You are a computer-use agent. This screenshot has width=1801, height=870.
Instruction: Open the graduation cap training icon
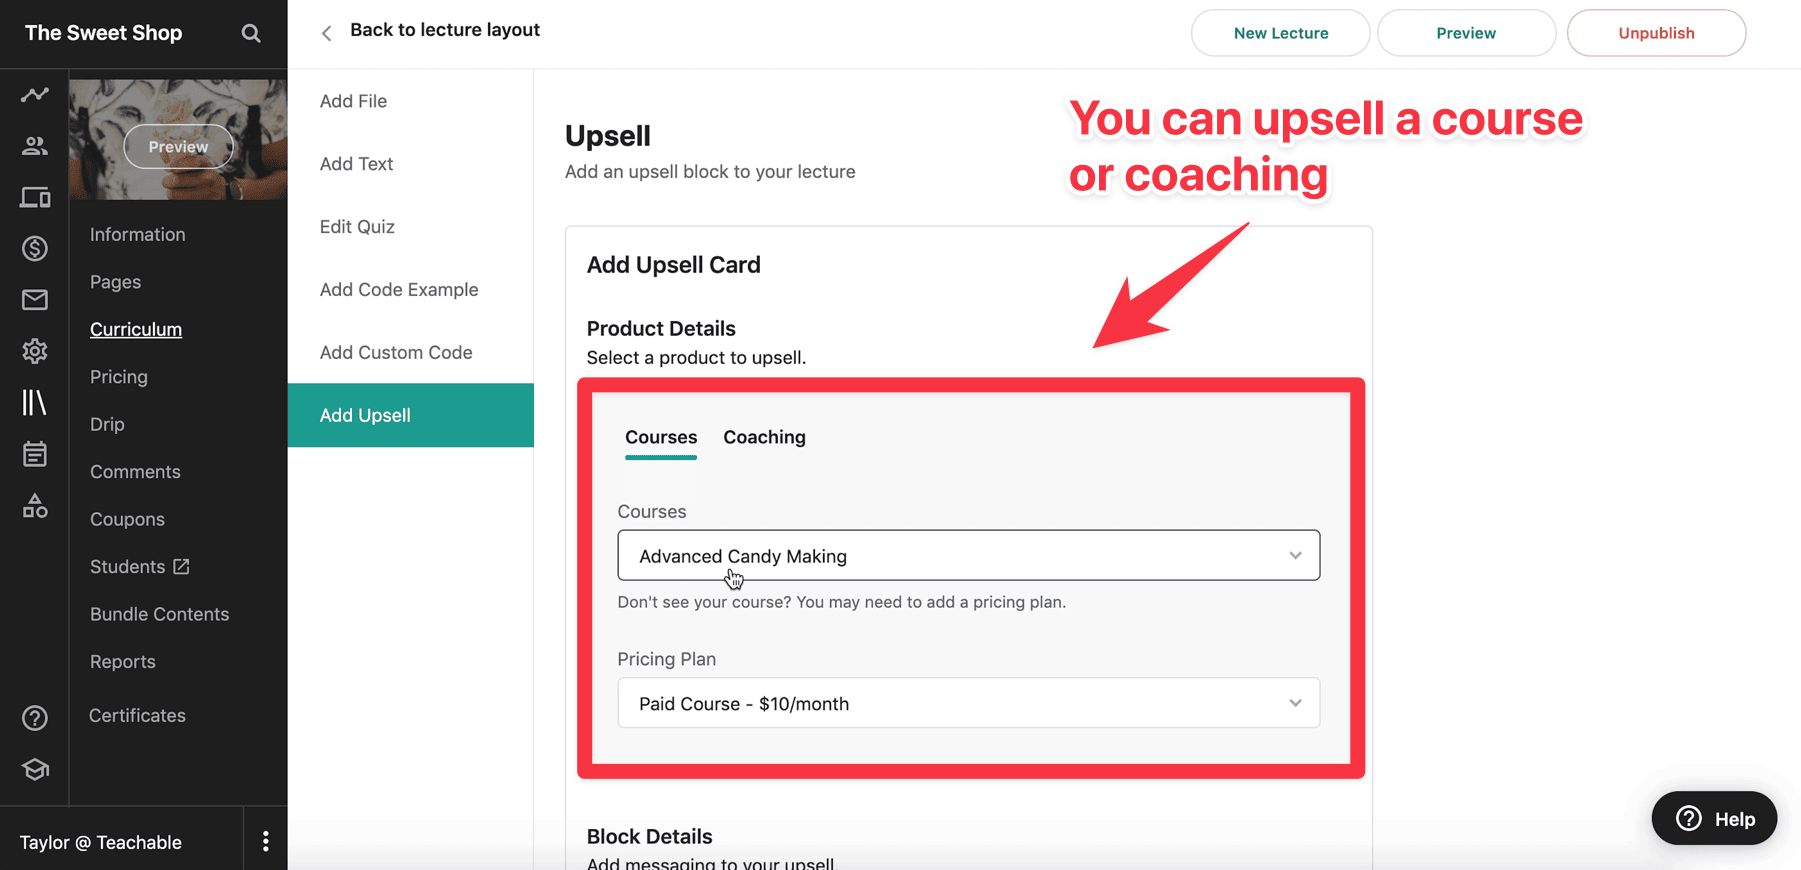coord(35,769)
